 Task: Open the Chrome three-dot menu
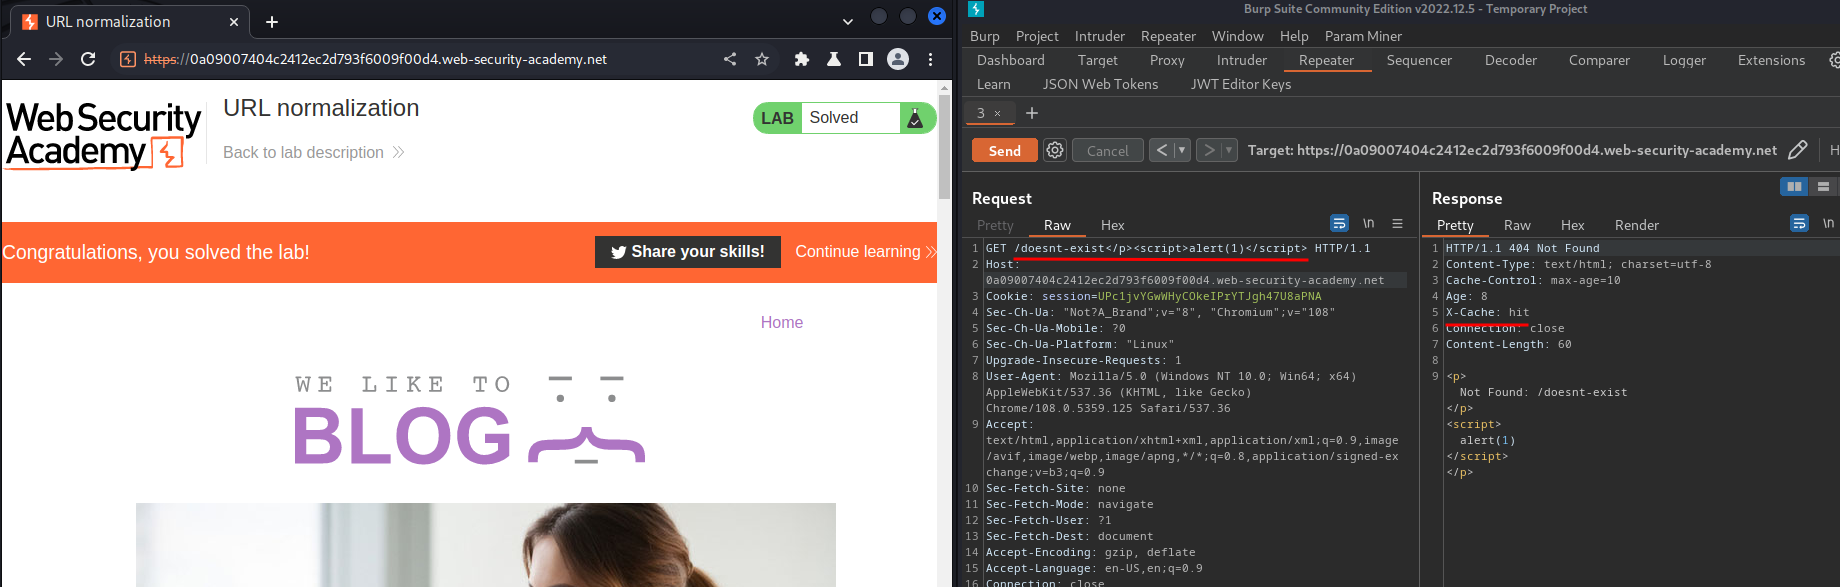[930, 59]
